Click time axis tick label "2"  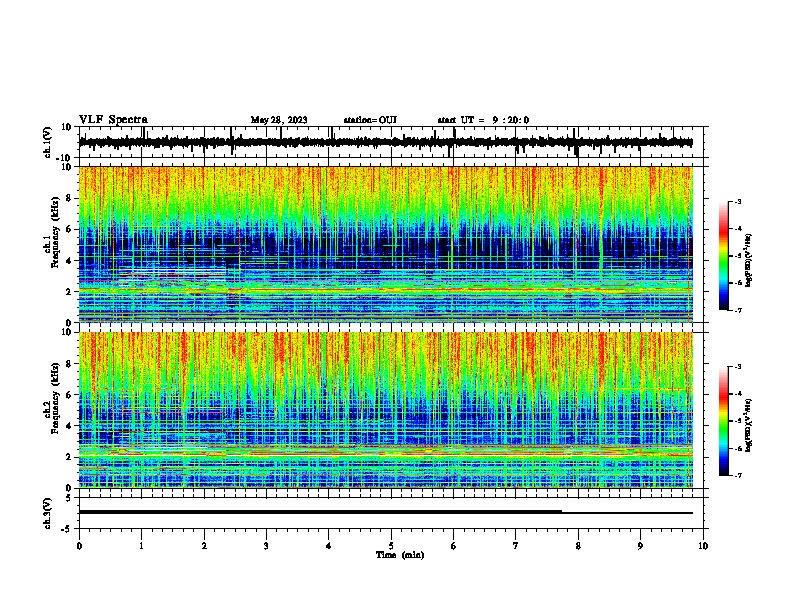pos(204,546)
